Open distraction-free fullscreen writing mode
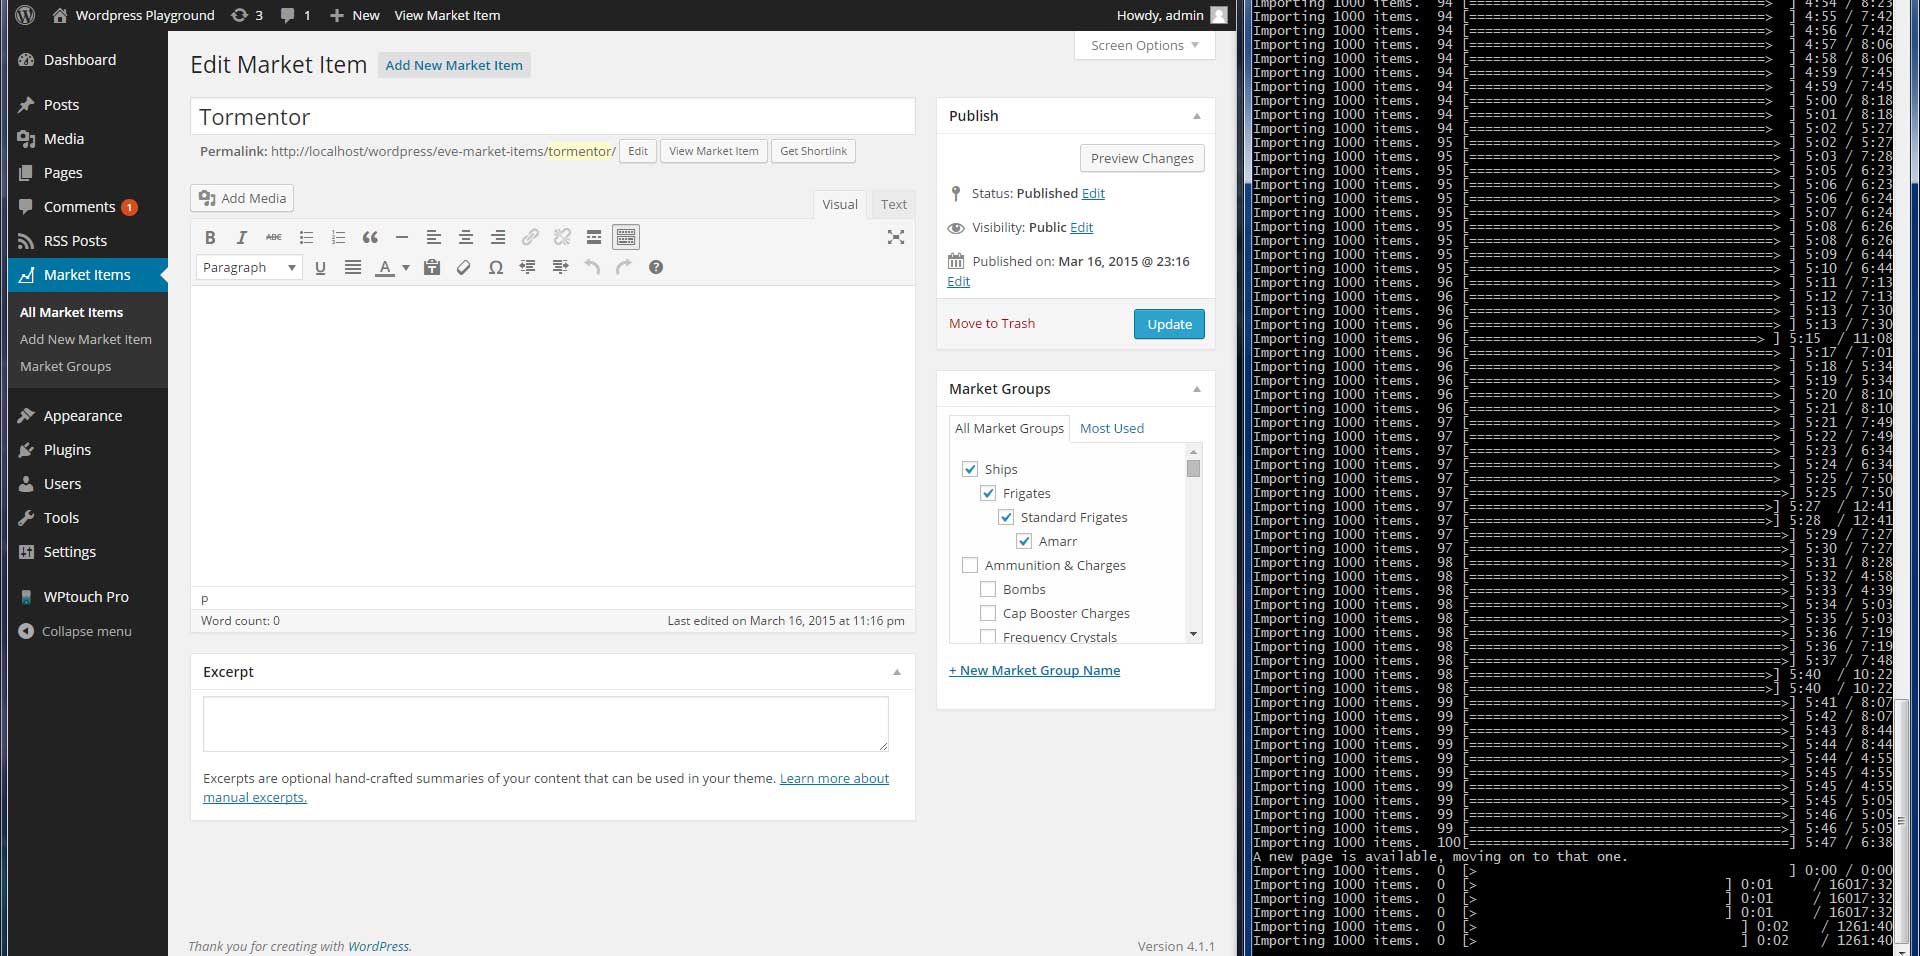1920x956 pixels. (896, 237)
